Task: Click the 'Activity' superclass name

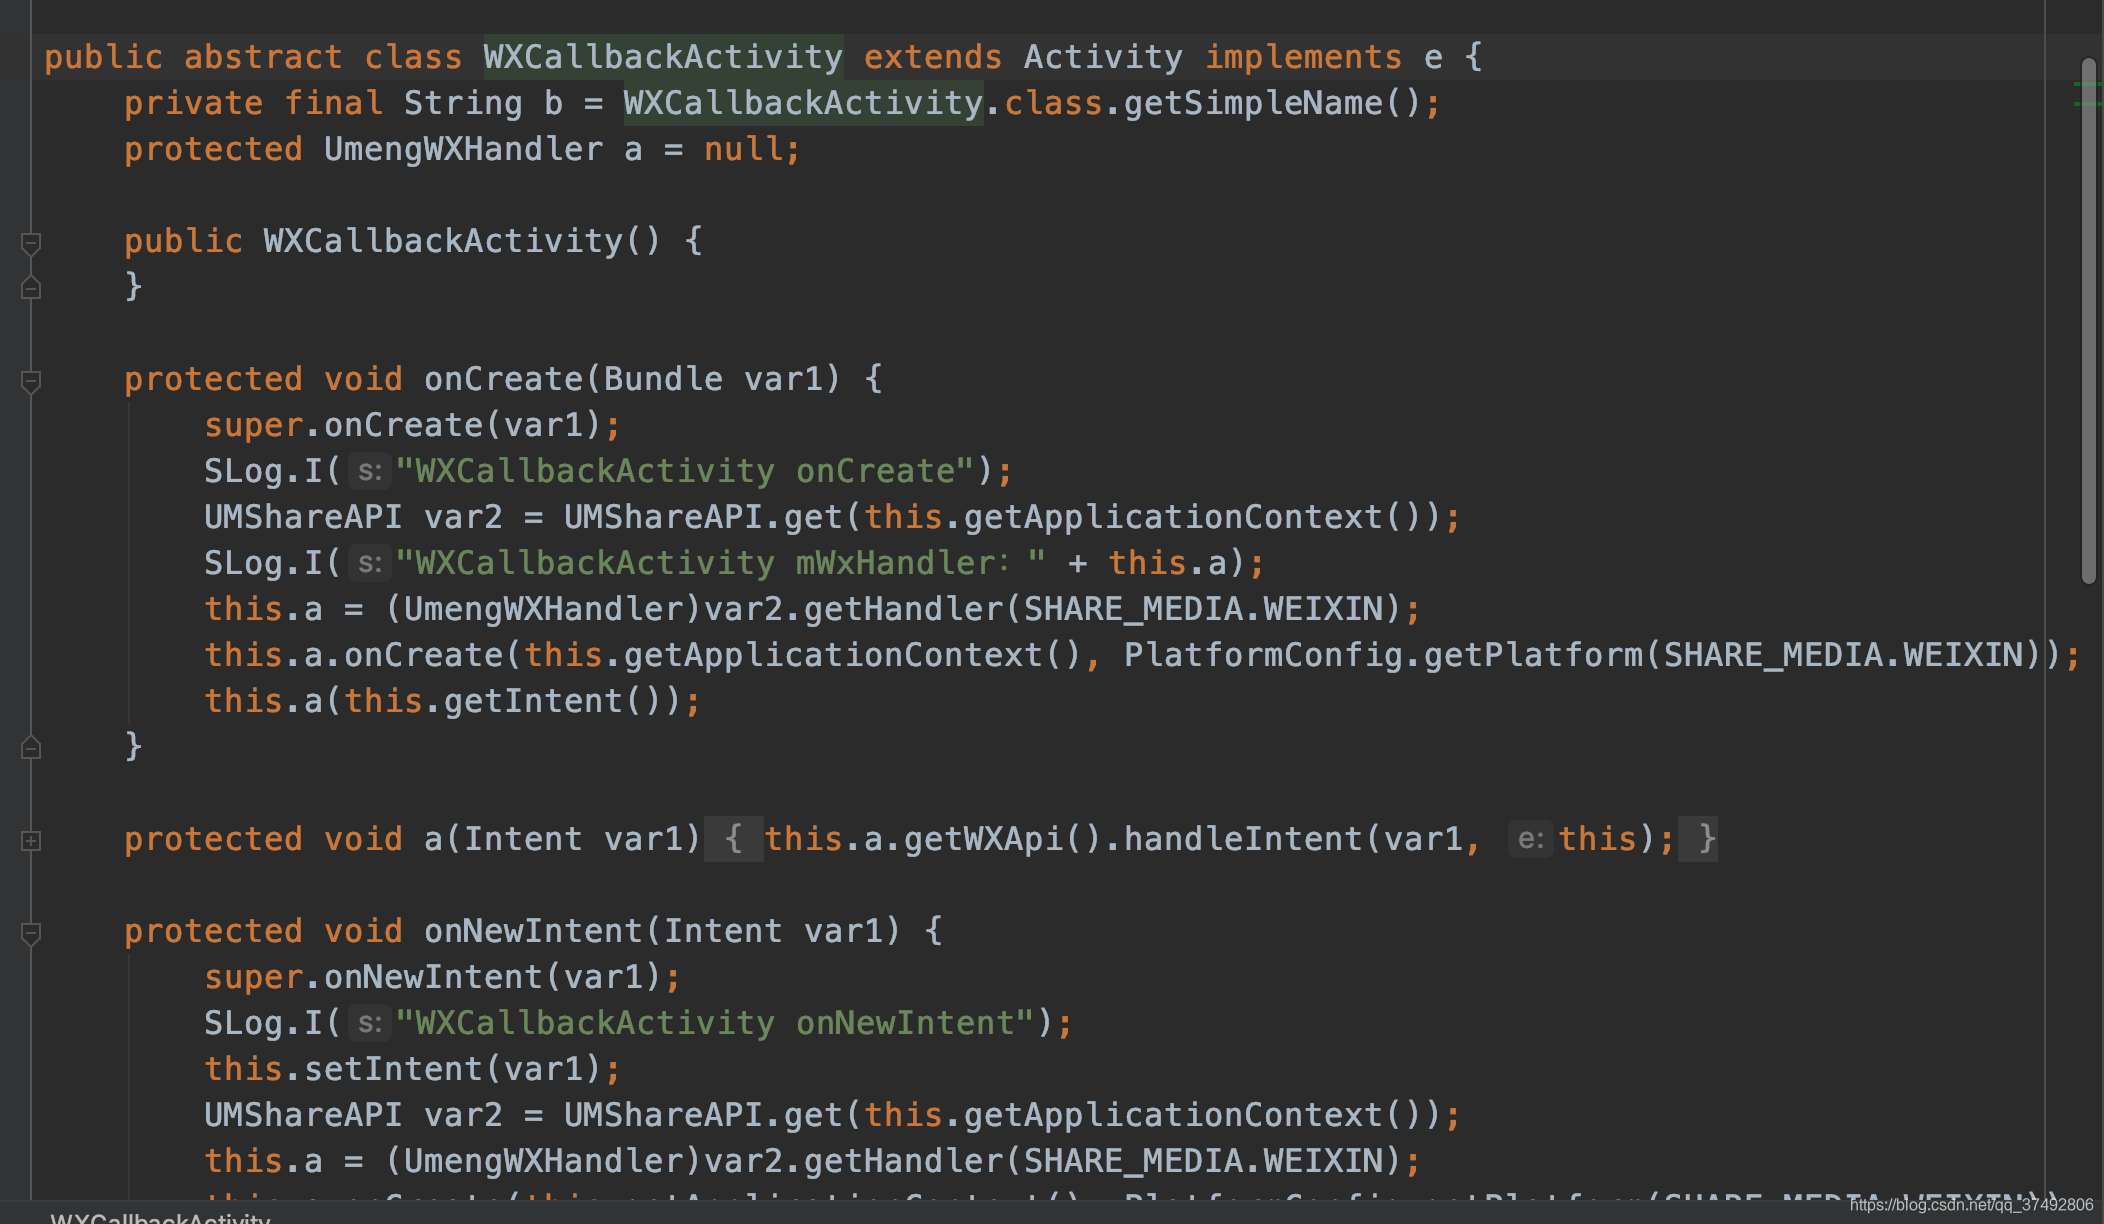Action: click(x=1103, y=57)
